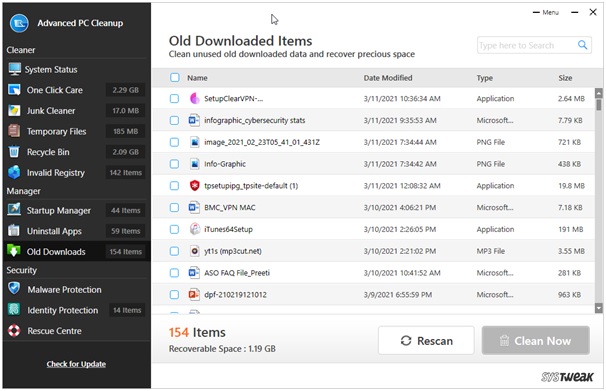Select the BMC_VPN MAC checkbox

[x=174, y=207]
